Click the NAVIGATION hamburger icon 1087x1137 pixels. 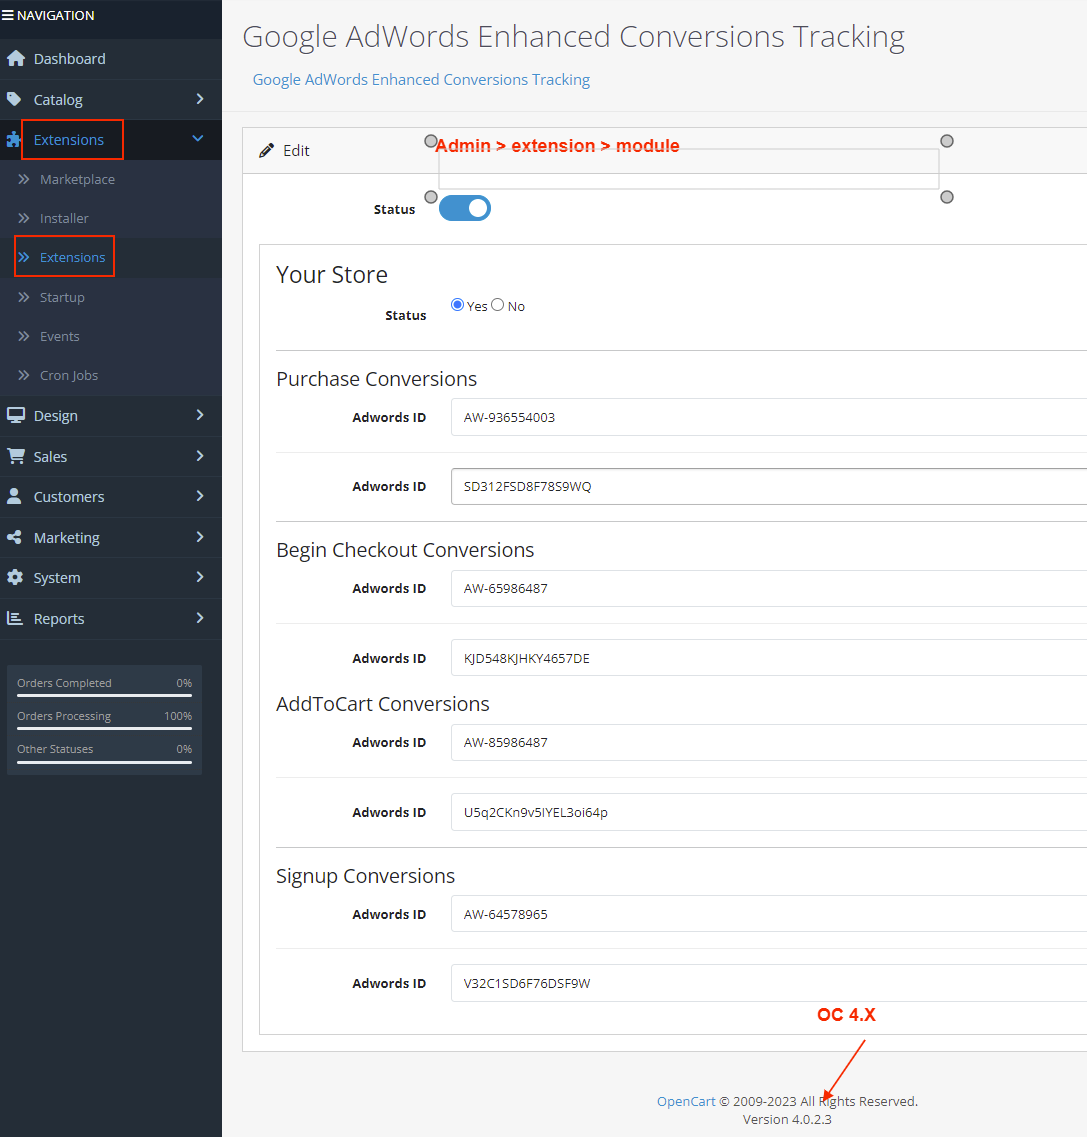click(x=10, y=14)
